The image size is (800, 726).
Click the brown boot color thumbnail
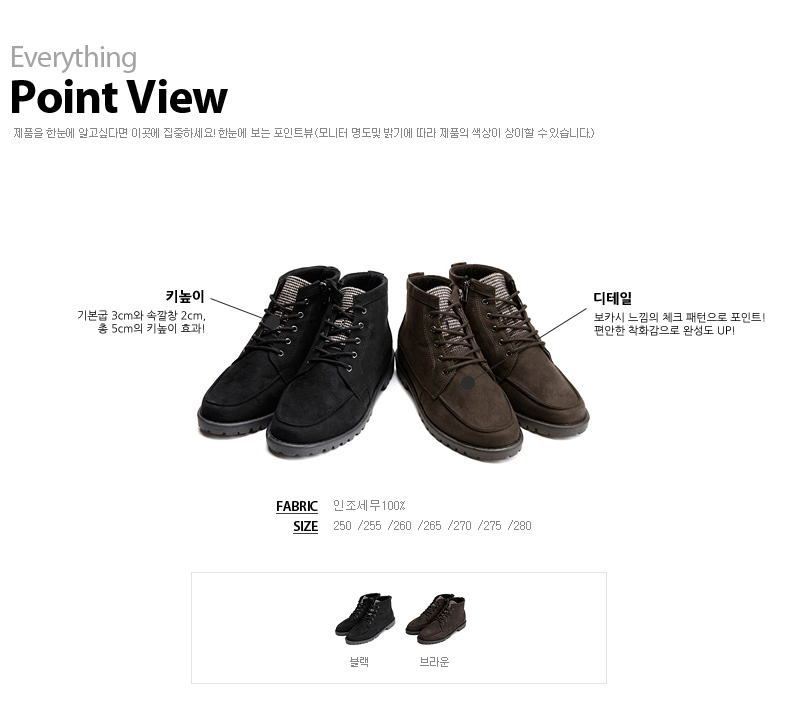[x=436, y=618]
